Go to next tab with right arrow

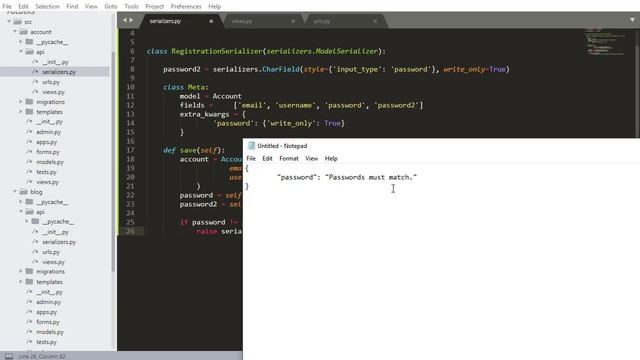click(131, 20)
